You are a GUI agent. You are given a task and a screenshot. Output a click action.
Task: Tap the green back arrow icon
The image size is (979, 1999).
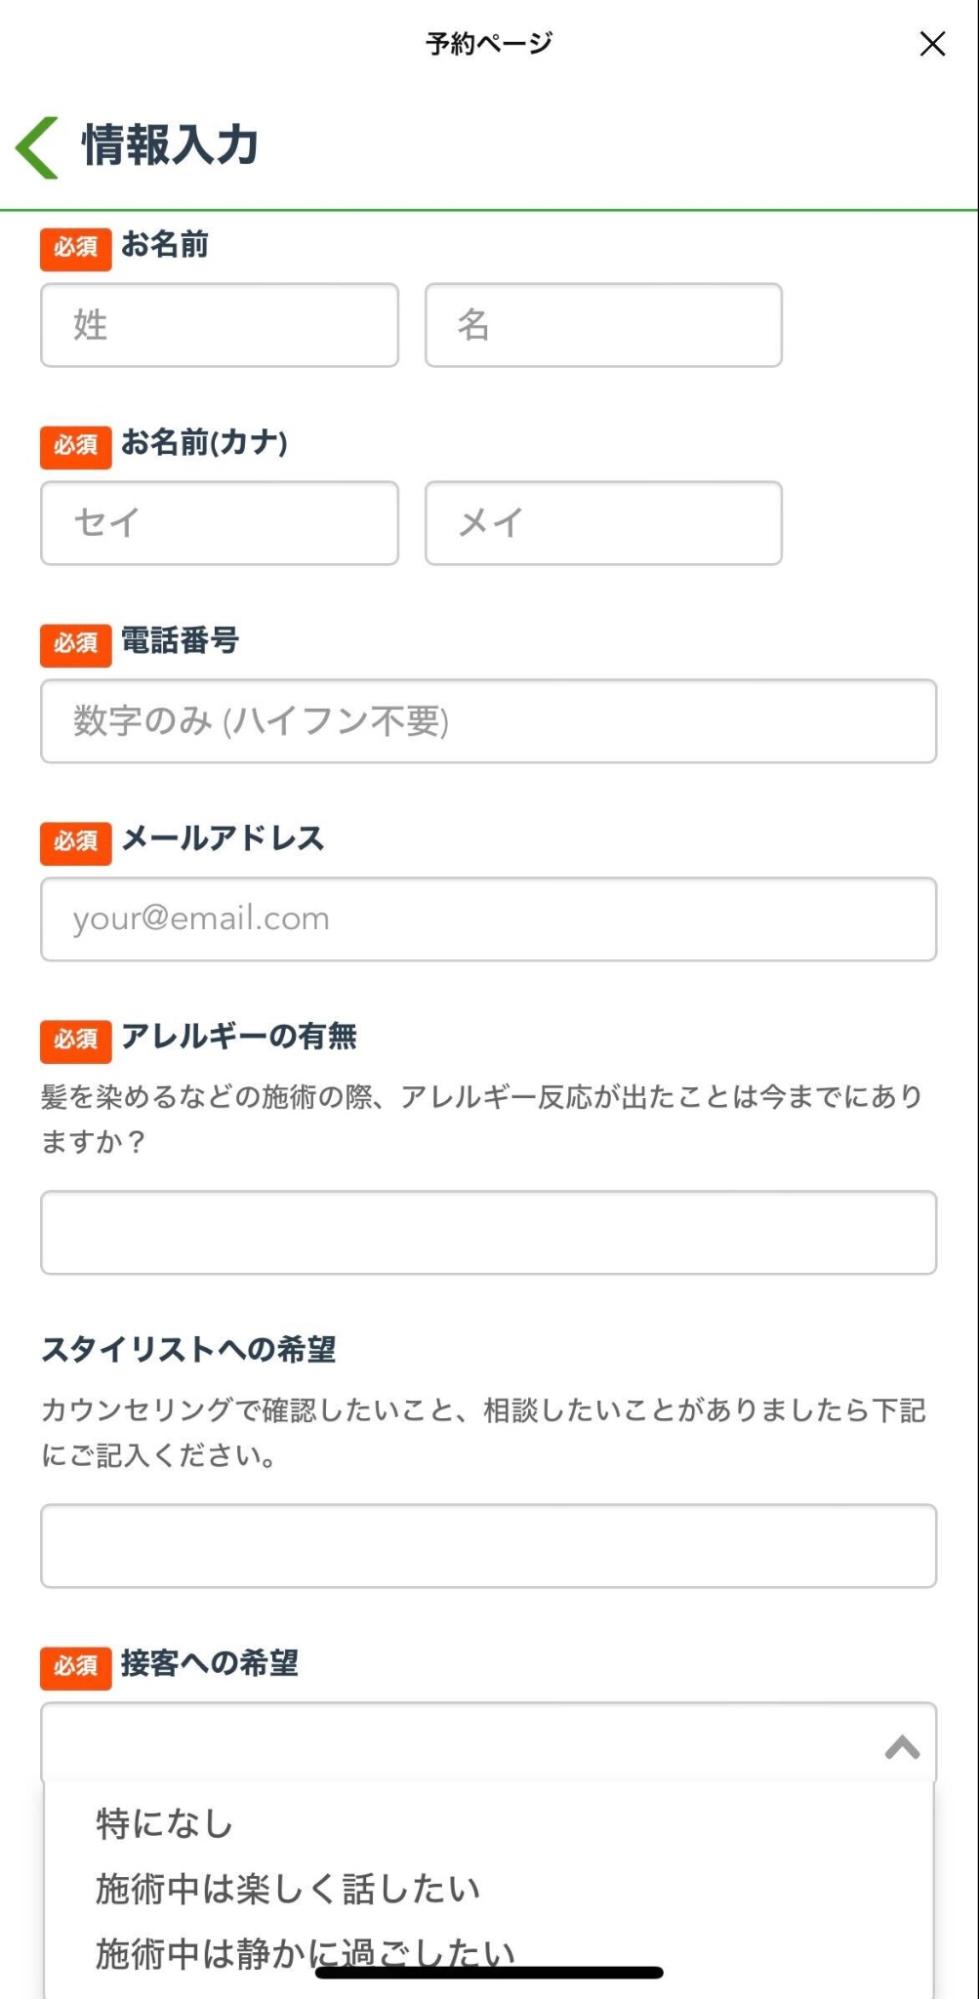[x=38, y=147]
